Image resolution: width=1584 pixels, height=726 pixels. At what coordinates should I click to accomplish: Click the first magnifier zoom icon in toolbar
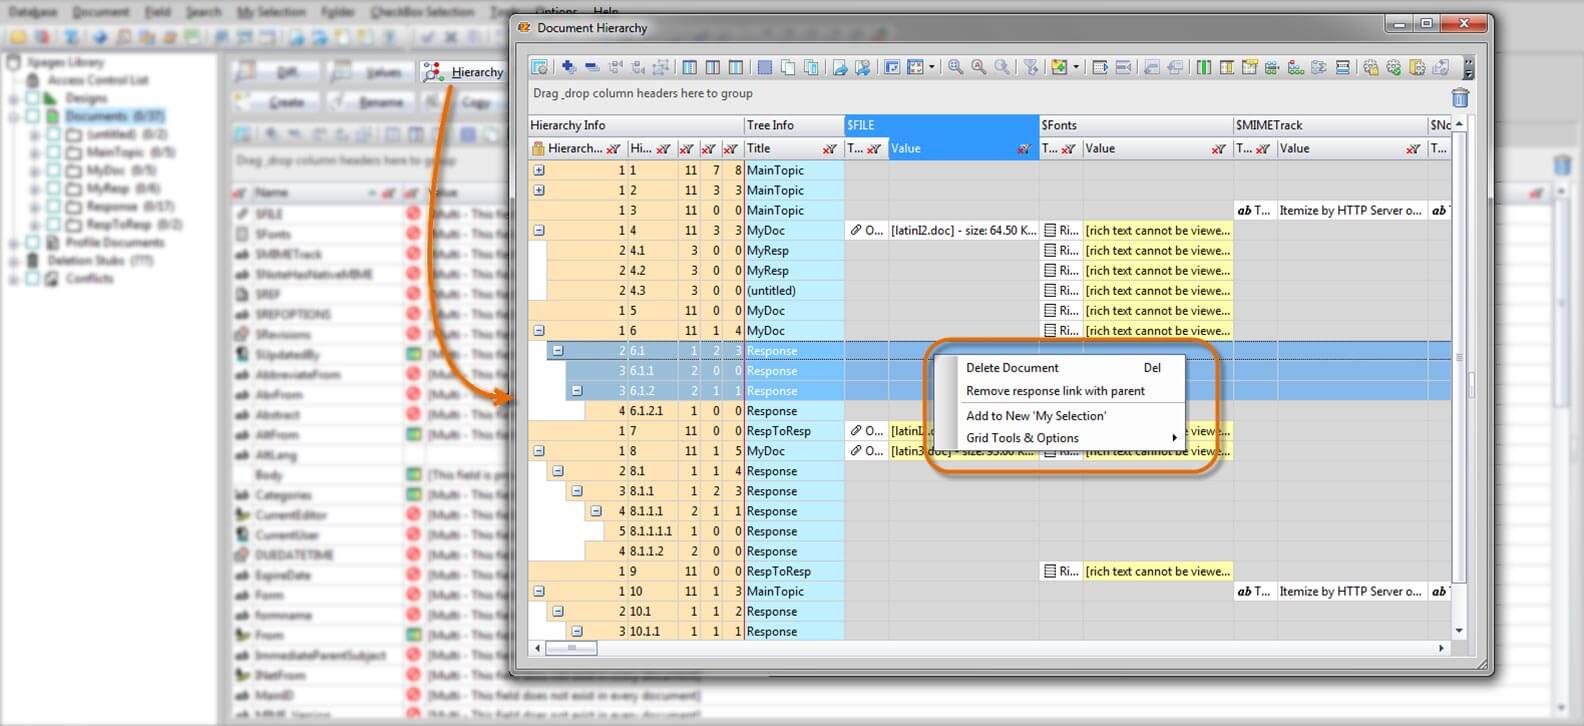[x=955, y=67]
